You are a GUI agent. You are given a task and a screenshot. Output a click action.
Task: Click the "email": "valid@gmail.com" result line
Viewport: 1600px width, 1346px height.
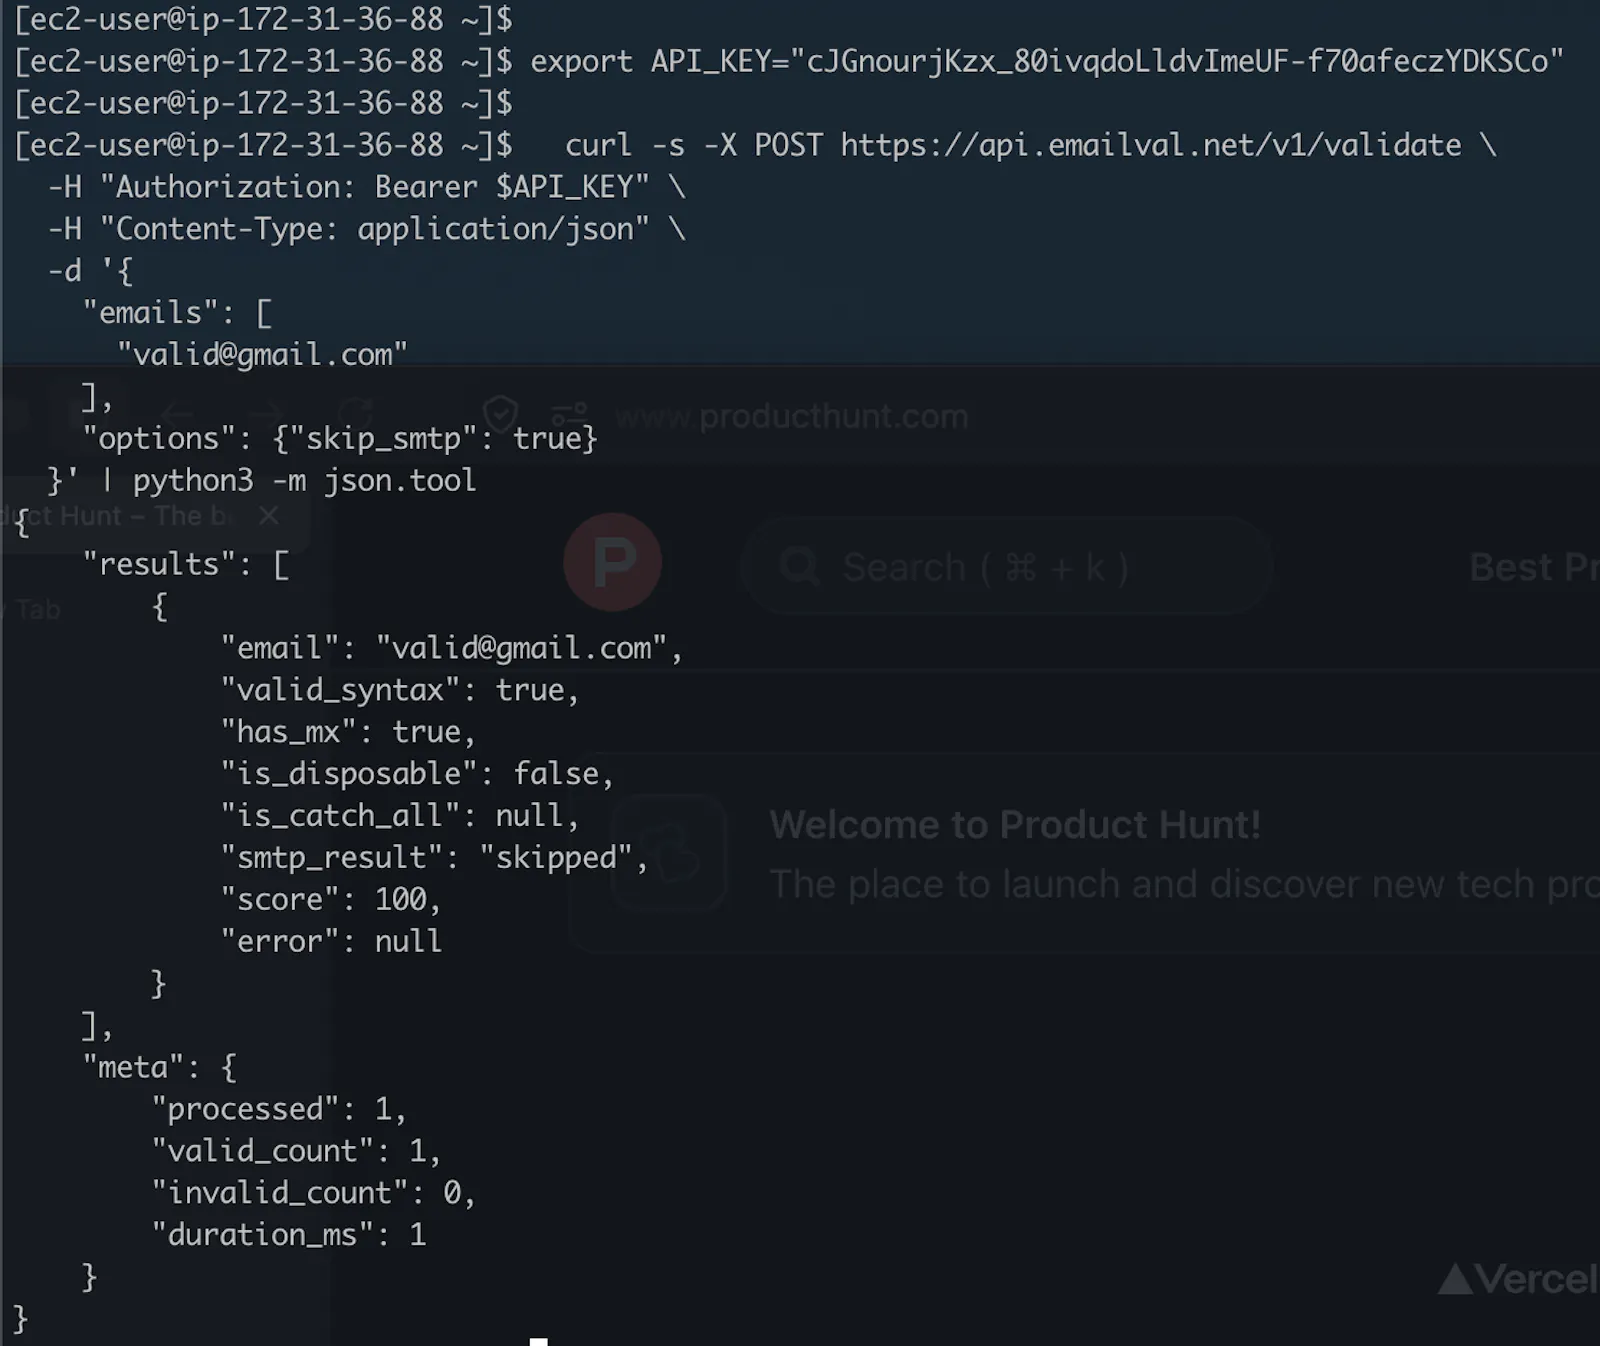(x=452, y=649)
